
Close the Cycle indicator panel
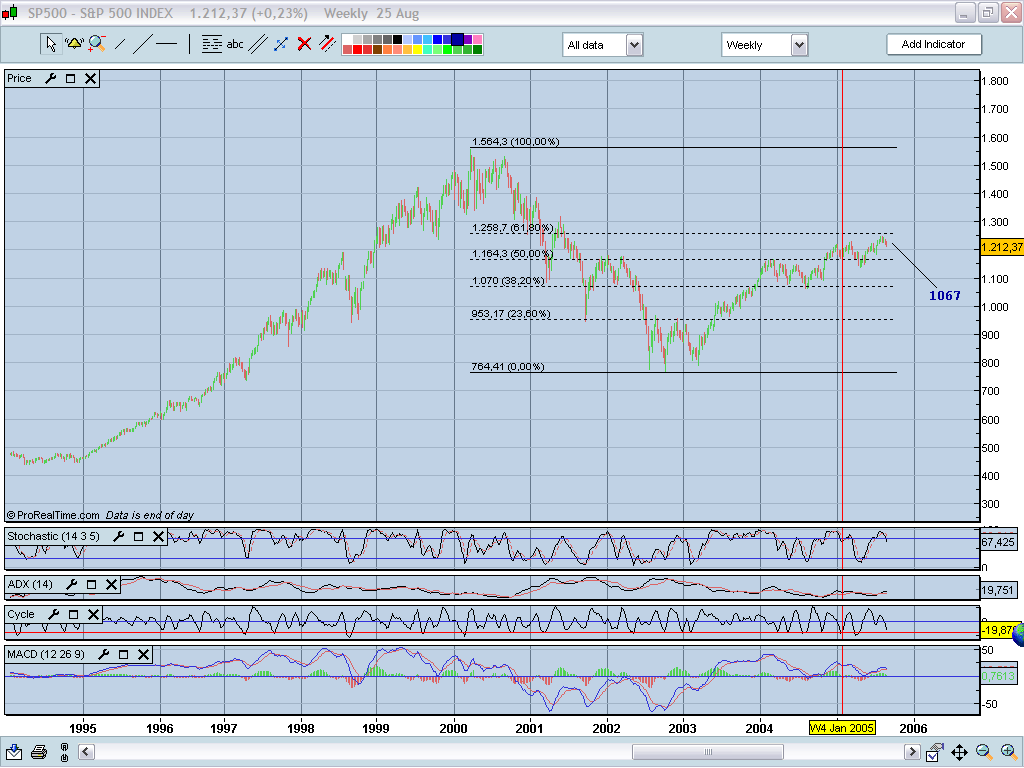pyautogui.click(x=93, y=615)
